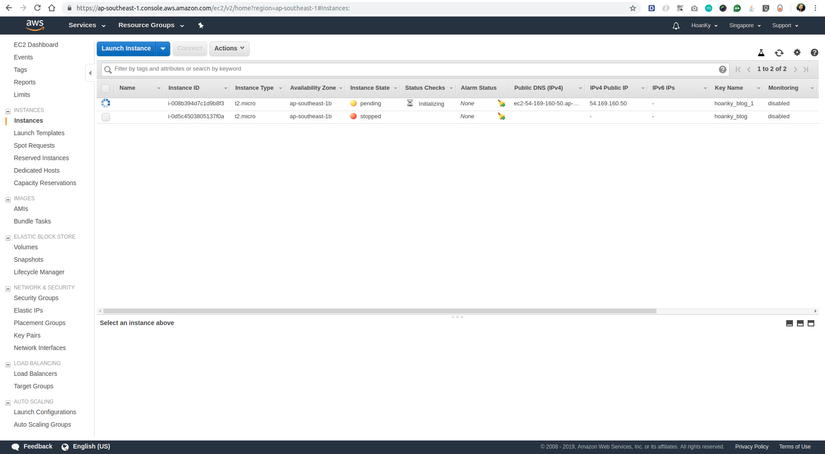825x454 pixels.
Task: Collapse the IMAGES sidebar section
Action: tap(8, 199)
